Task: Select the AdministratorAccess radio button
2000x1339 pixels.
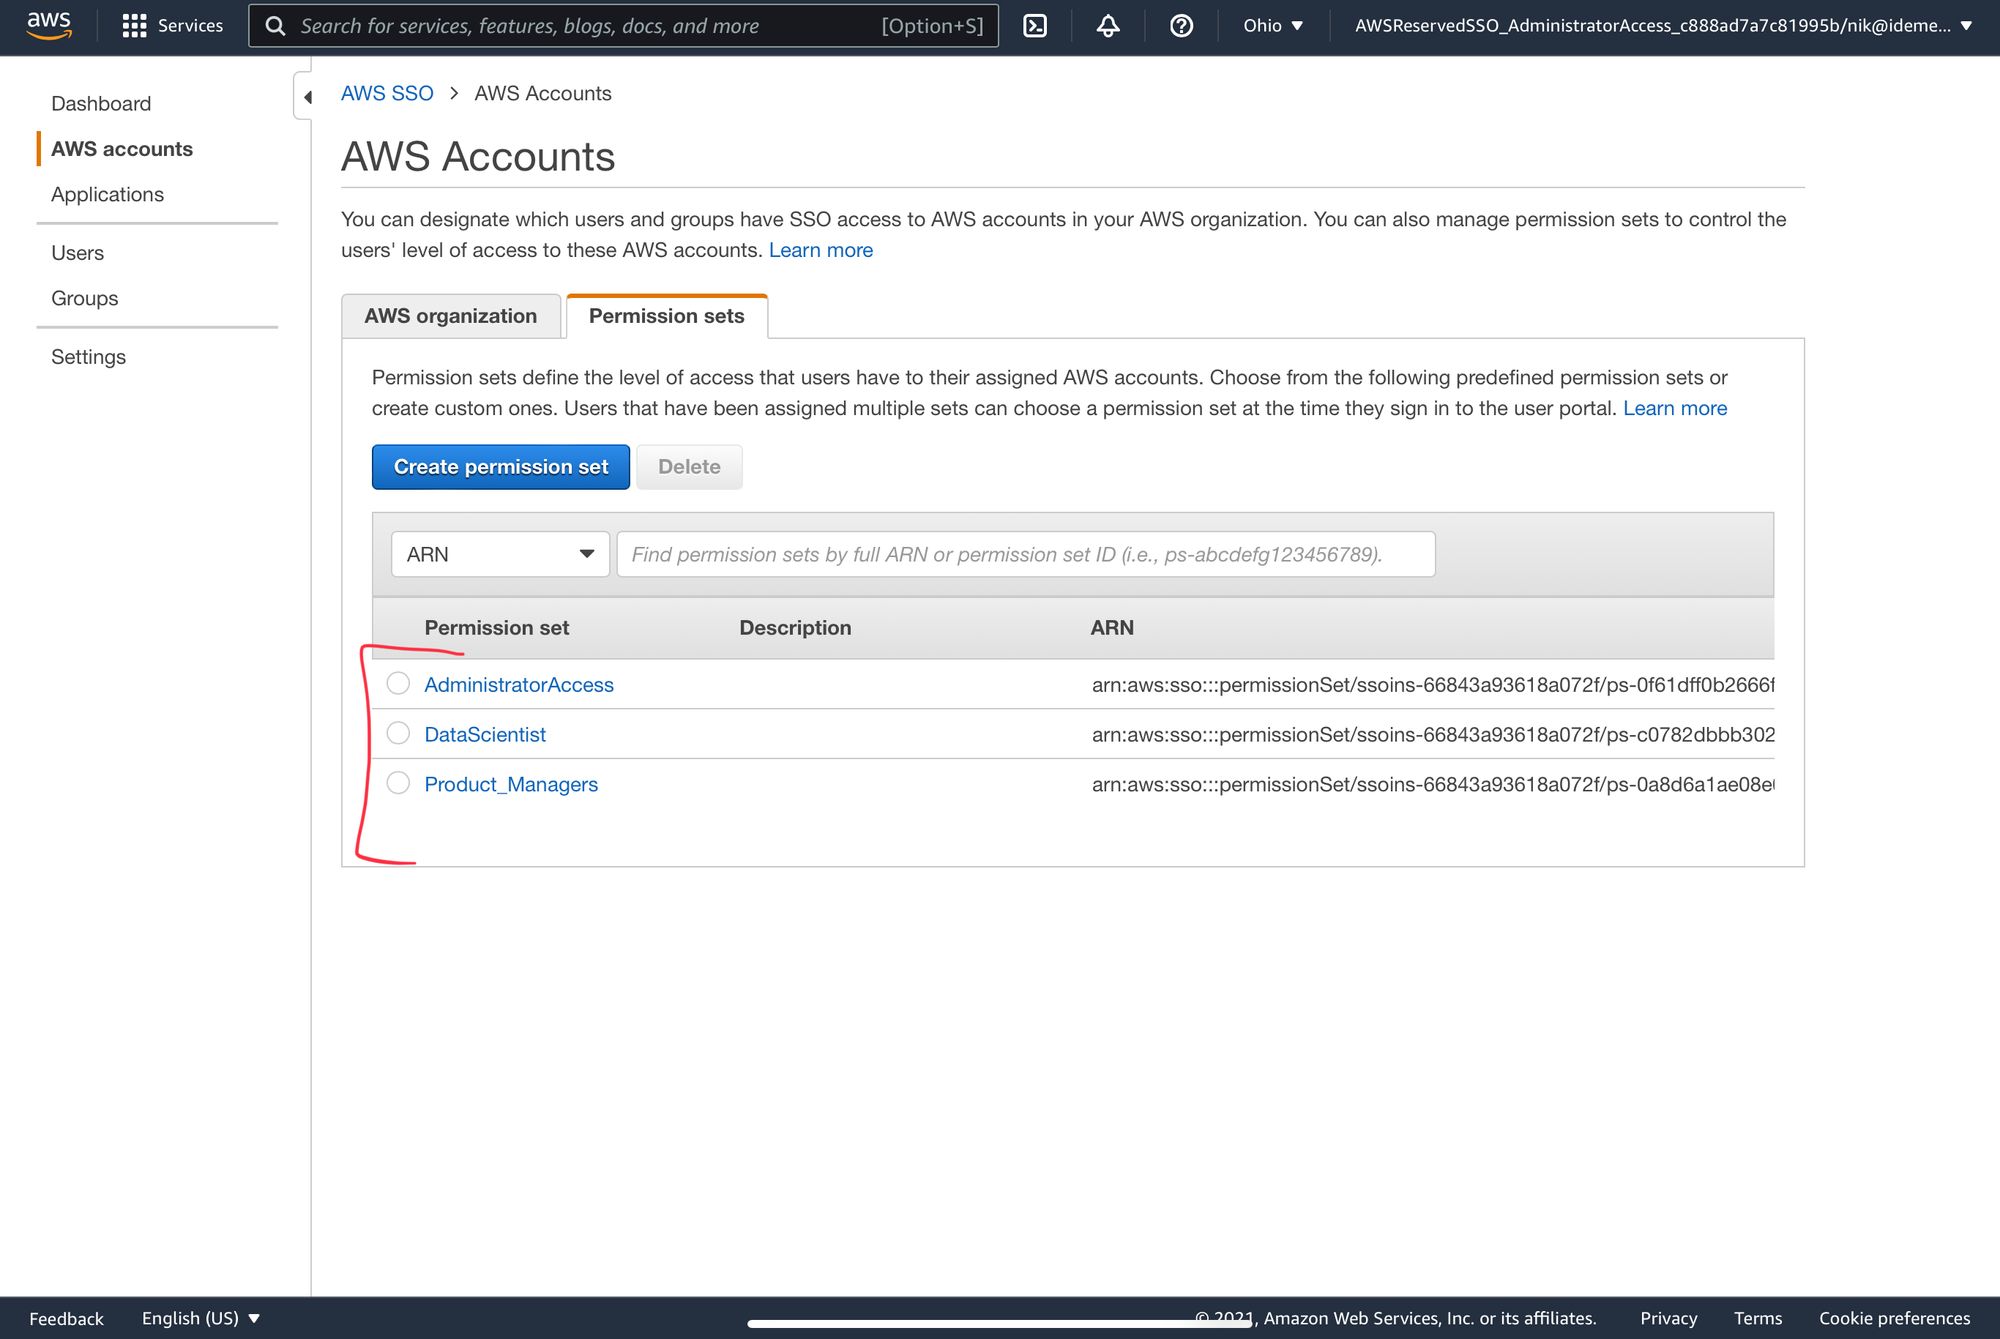Action: point(398,683)
